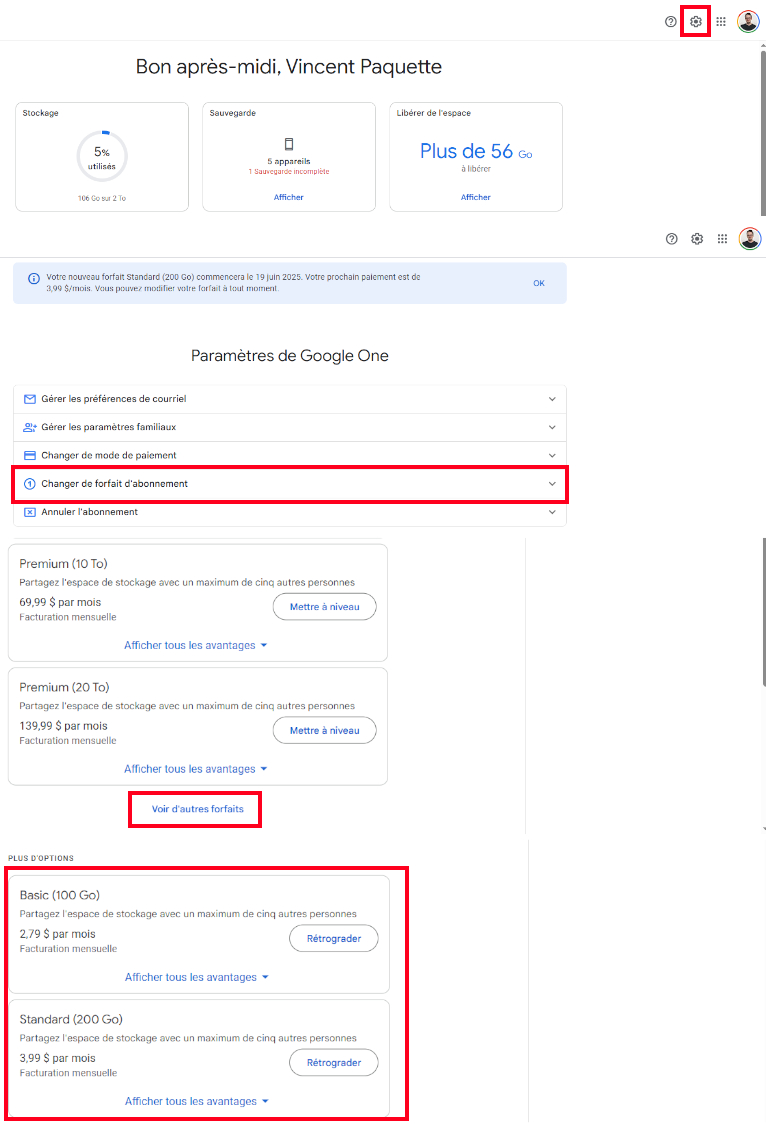Image resolution: width=766 pixels, height=1124 pixels.
Task: Click the Paramètres de Google One heading
Action: click(289, 356)
